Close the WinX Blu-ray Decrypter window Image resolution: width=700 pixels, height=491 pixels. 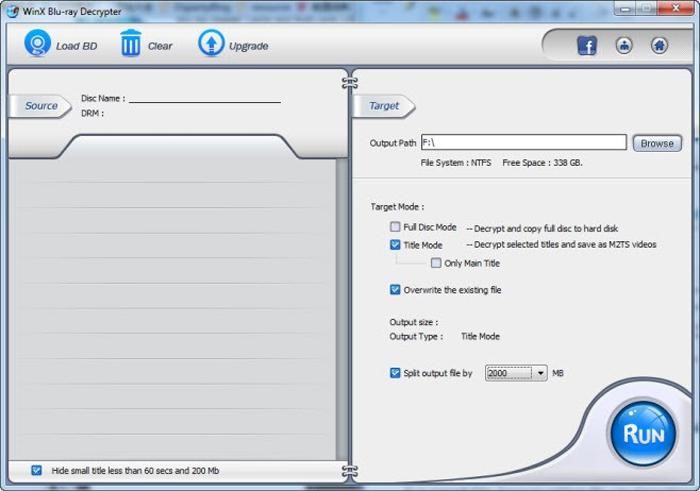point(676,8)
